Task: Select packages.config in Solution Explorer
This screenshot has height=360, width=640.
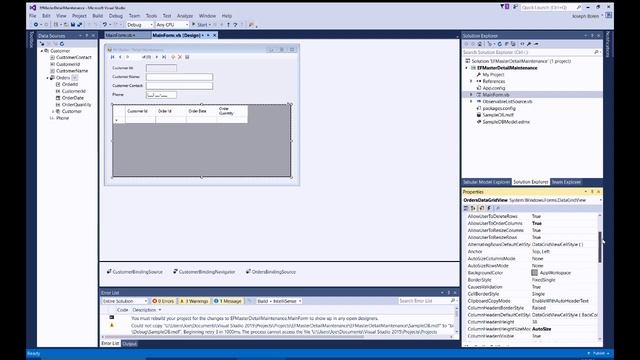Action: click(x=499, y=109)
